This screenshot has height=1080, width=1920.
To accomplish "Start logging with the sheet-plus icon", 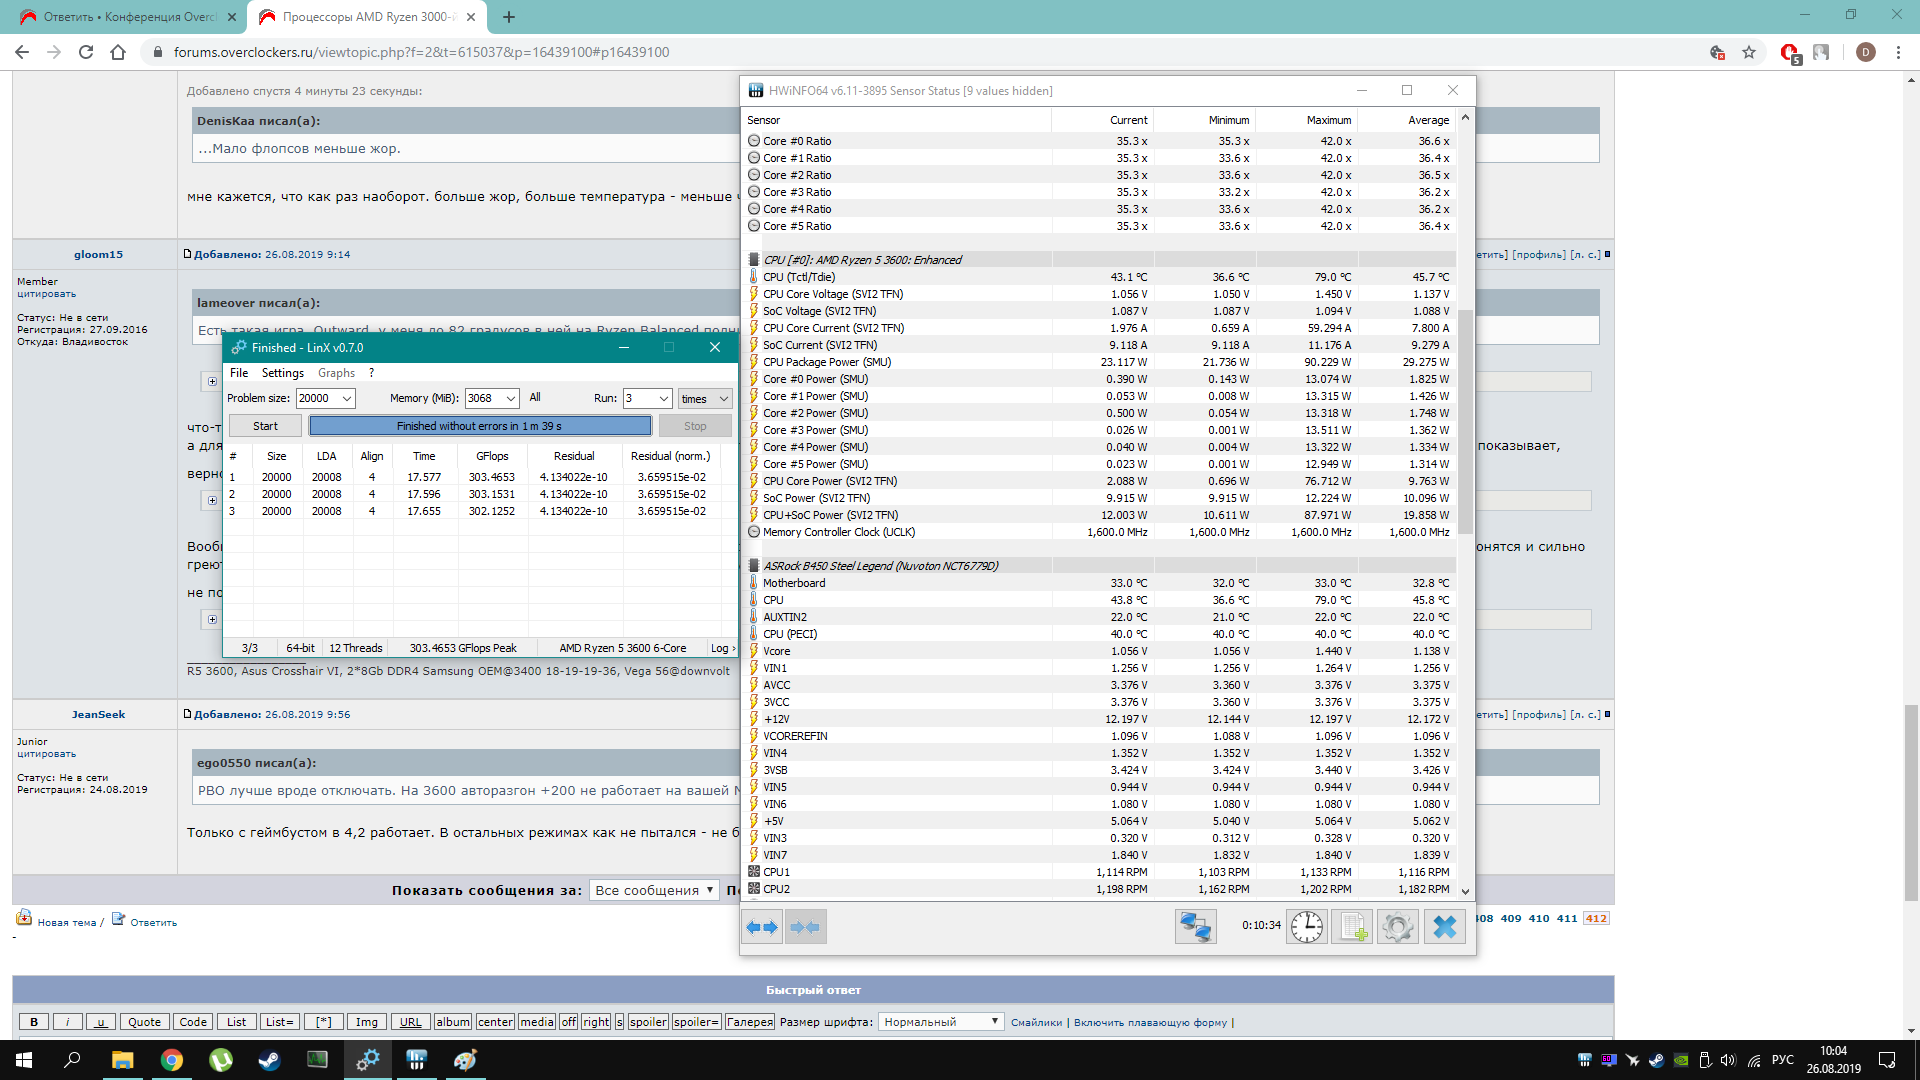I will tap(1352, 927).
